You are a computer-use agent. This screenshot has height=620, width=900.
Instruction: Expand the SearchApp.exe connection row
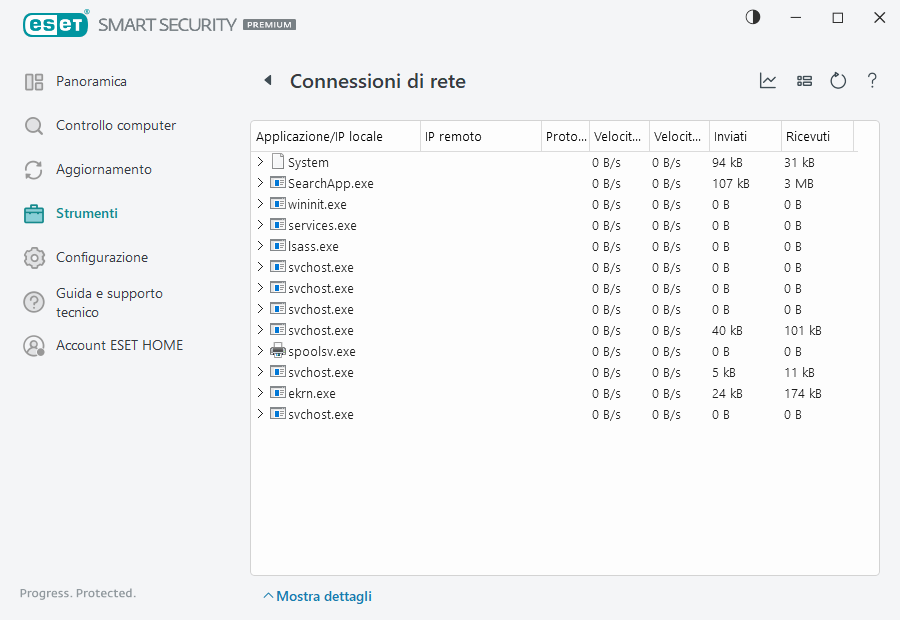260,183
